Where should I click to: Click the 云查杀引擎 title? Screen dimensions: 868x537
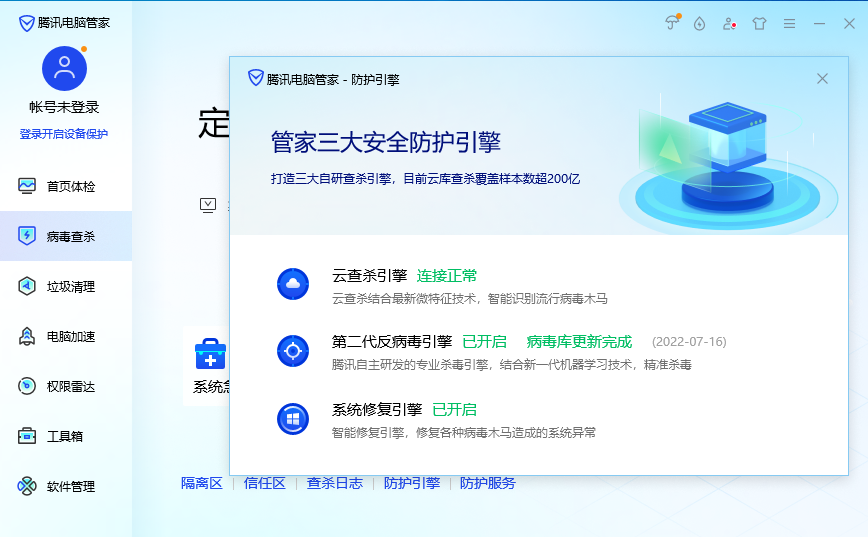pyautogui.click(x=369, y=276)
